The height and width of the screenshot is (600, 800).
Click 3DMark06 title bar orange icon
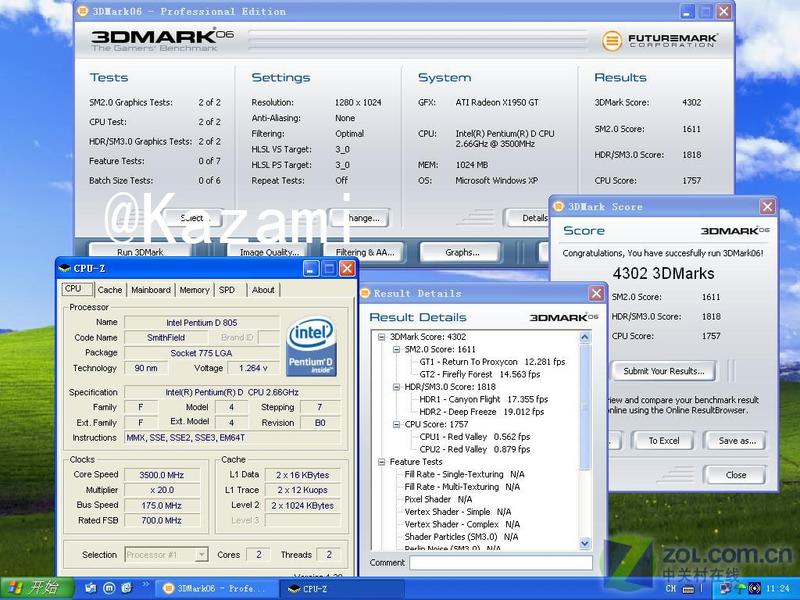(83, 11)
